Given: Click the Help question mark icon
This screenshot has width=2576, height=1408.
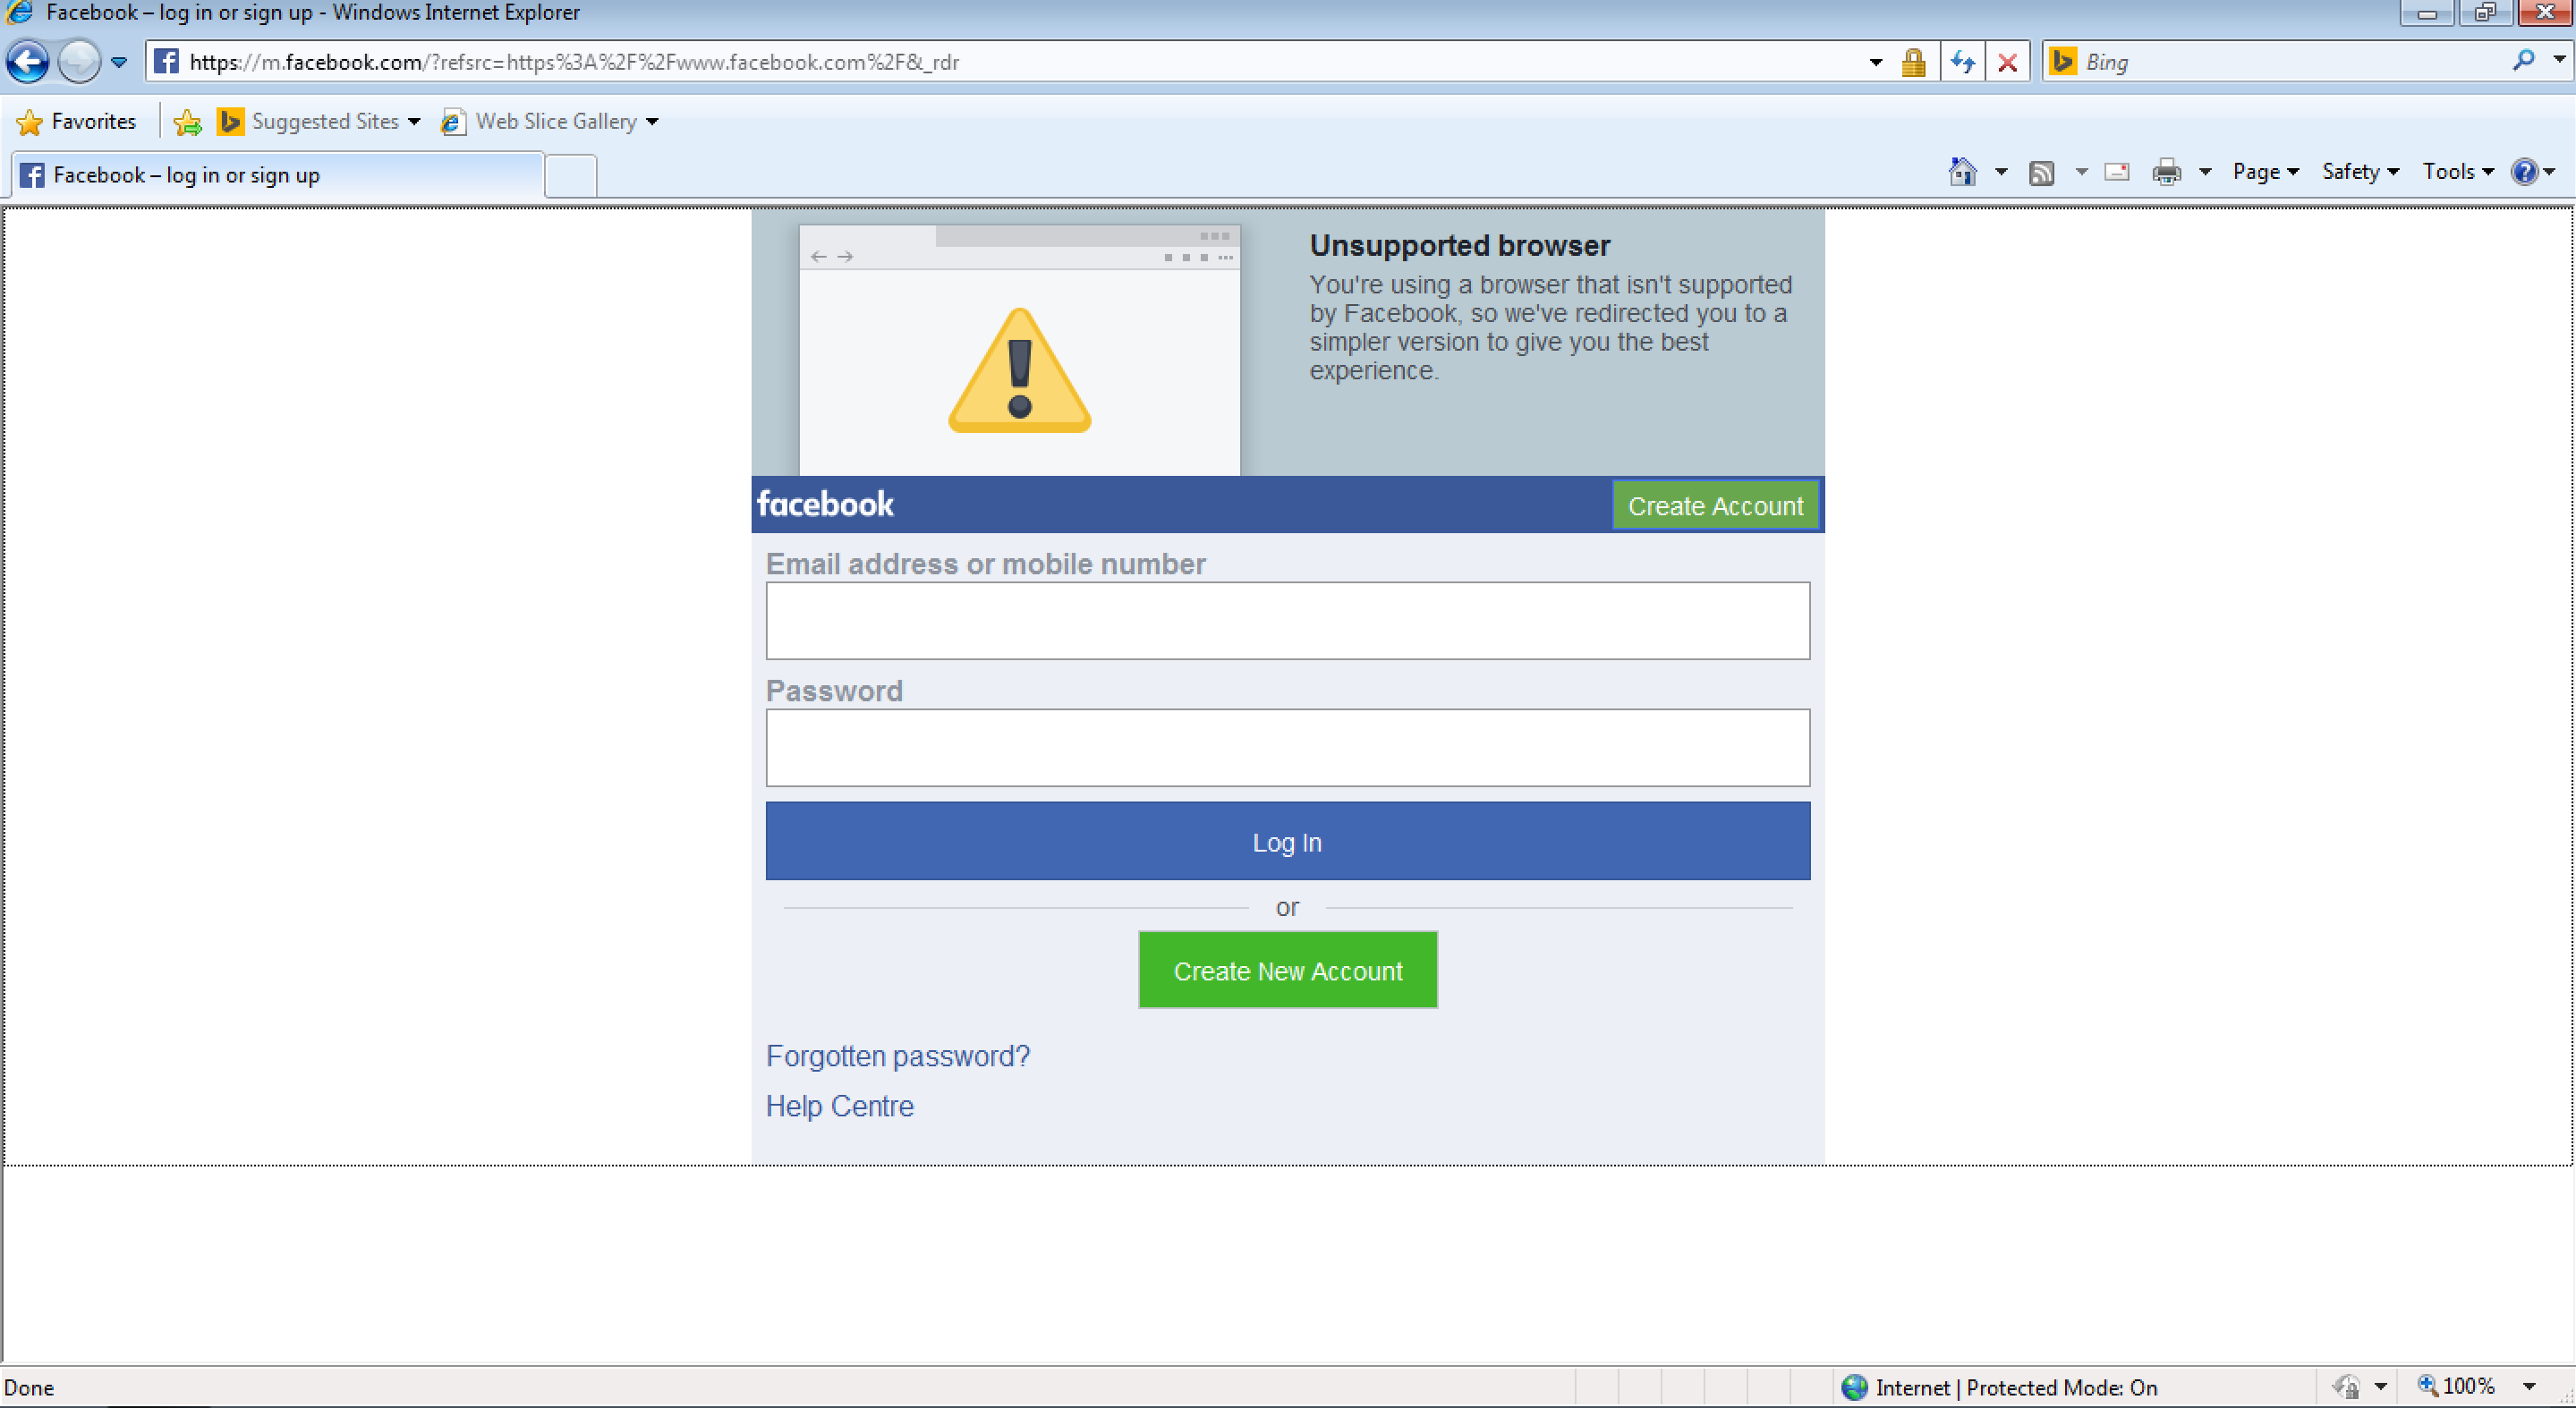Looking at the screenshot, I should click(x=2524, y=172).
